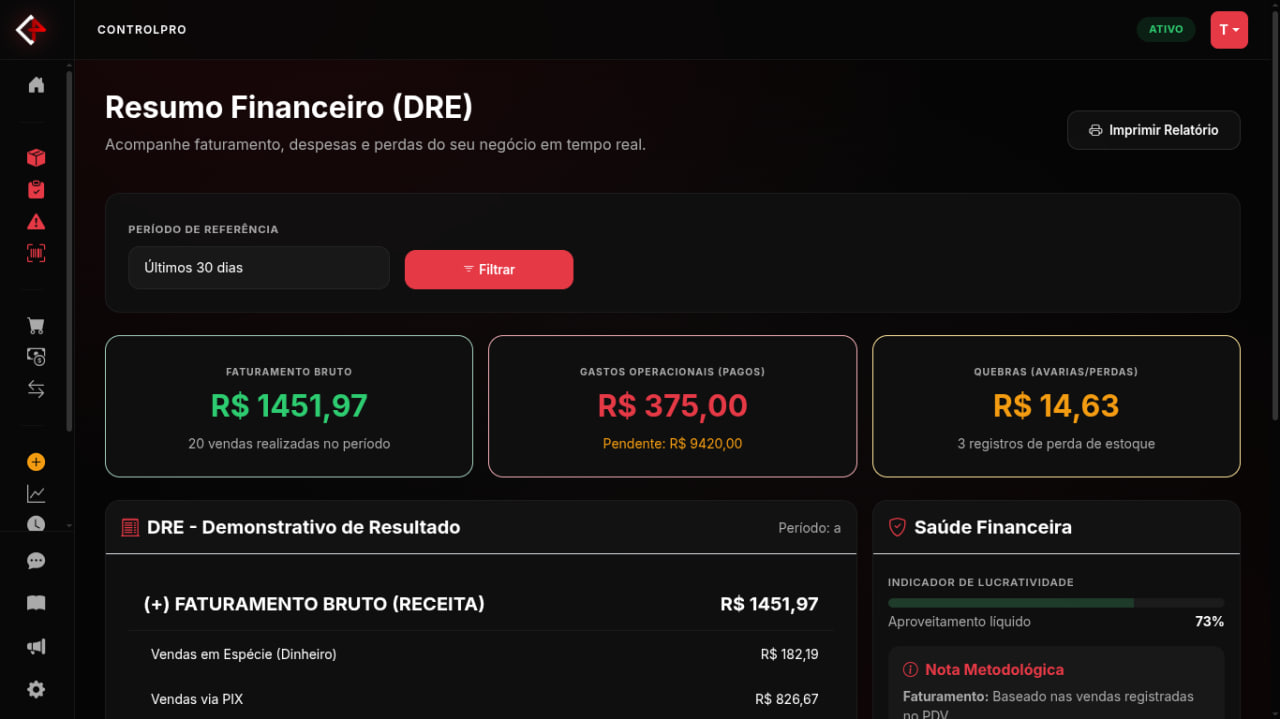Open the red barcode scanner icon

pos(36,254)
